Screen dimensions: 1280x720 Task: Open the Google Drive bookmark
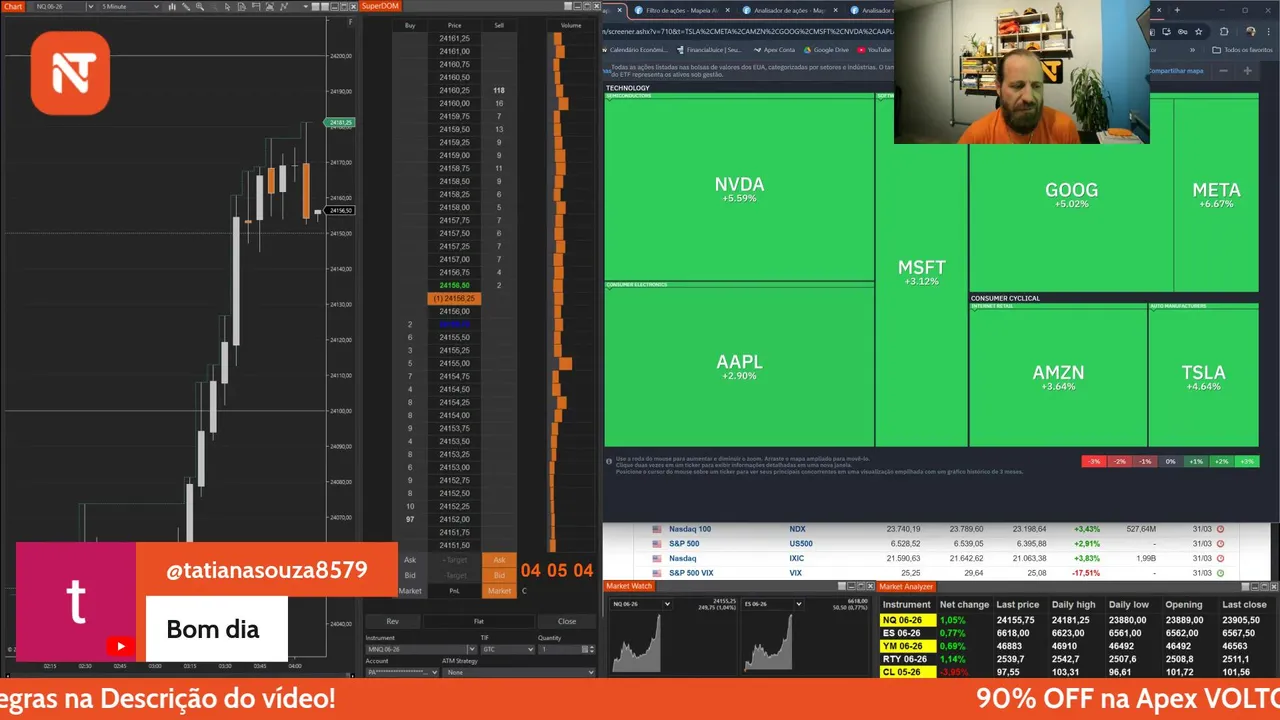click(826, 50)
